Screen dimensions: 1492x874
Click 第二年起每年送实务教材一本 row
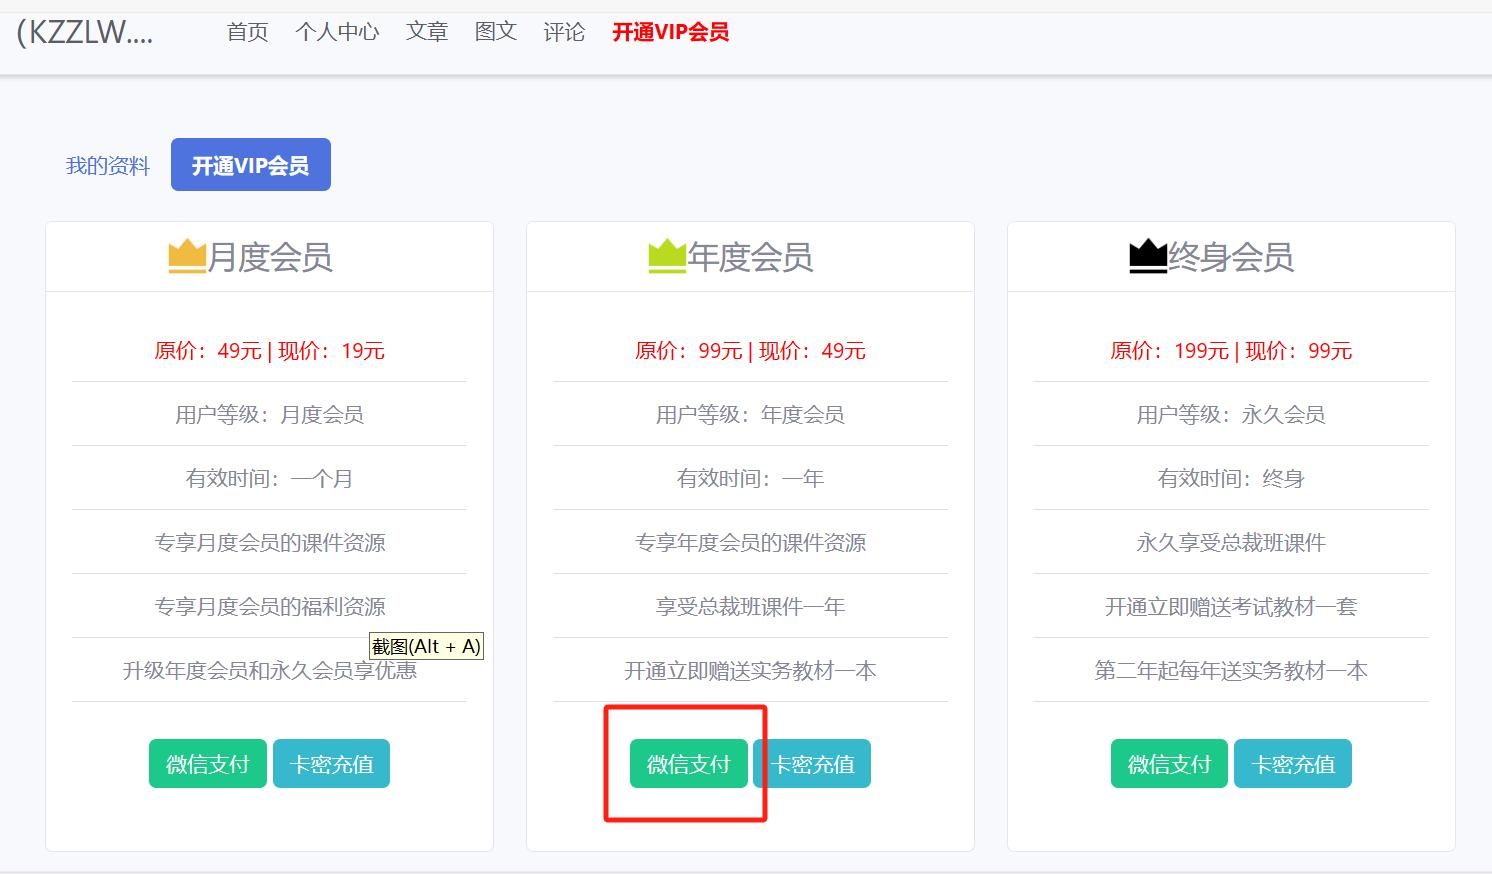(x=1231, y=670)
